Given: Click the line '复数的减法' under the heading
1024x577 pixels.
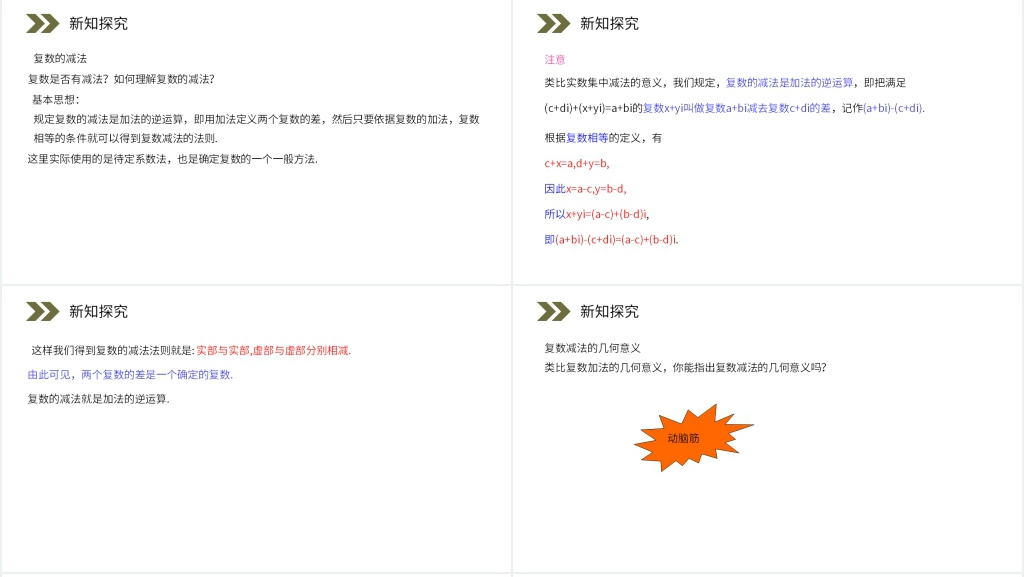Looking at the screenshot, I should [60, 59].
